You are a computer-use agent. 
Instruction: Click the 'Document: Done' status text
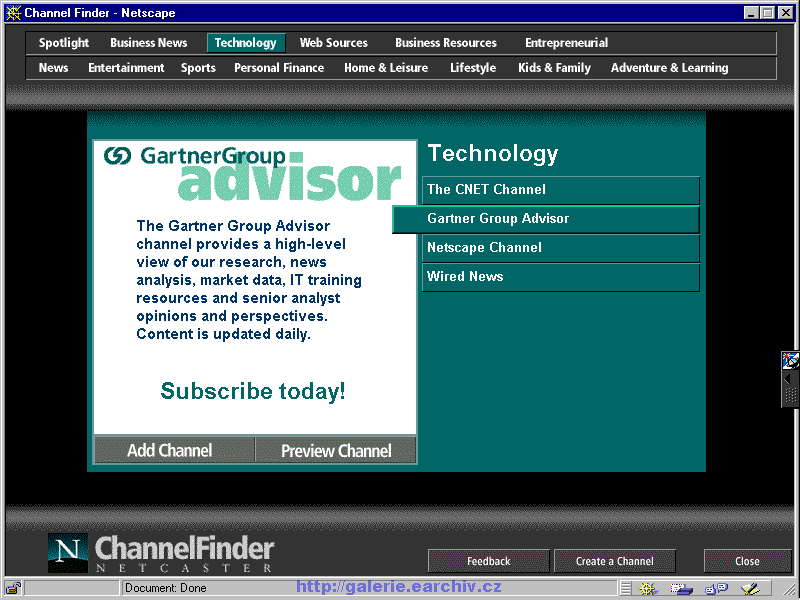pos(166,588)
